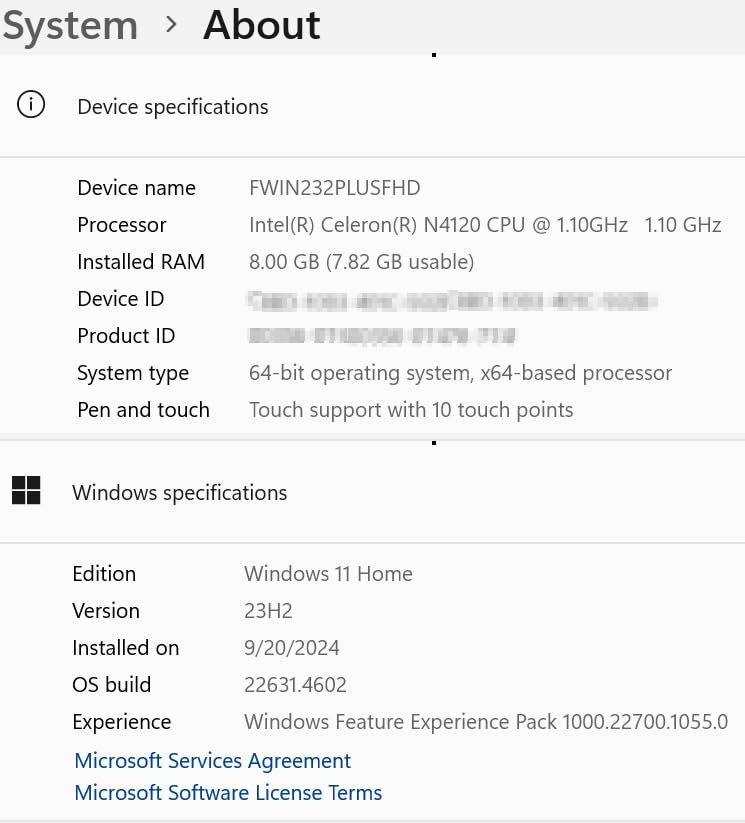Click the Pen and touch label
The image size is (745, 823).
coord(143,410)
